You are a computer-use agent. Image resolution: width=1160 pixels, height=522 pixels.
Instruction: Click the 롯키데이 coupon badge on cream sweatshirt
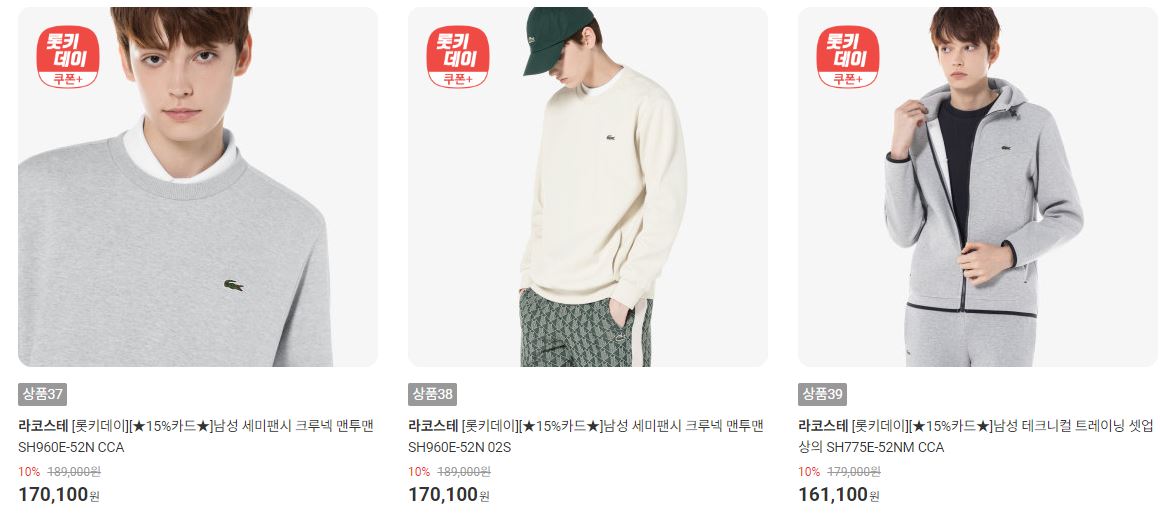click(x=458, y=57)
